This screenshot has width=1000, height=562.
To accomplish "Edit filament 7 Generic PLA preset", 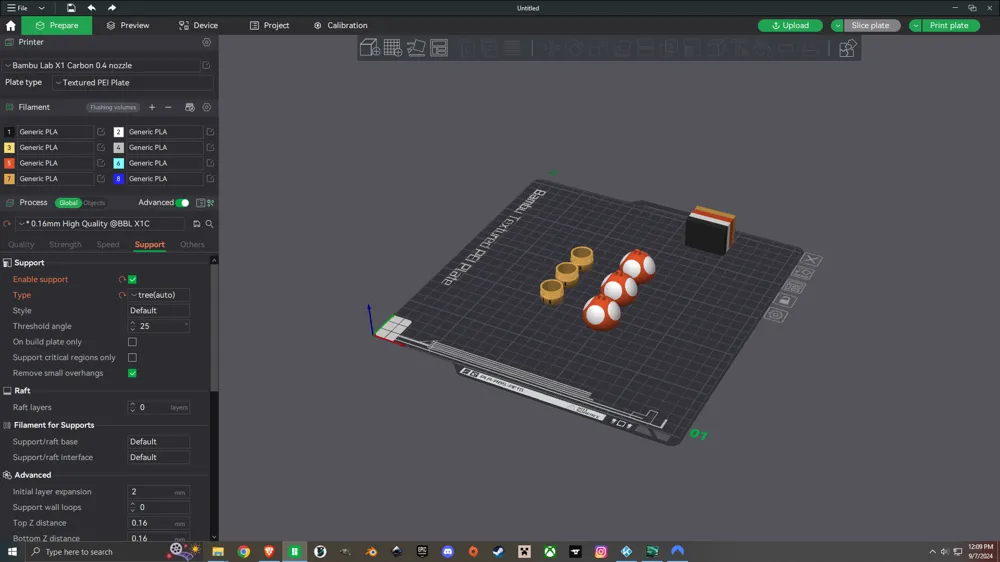I will [x=101, y=179].
